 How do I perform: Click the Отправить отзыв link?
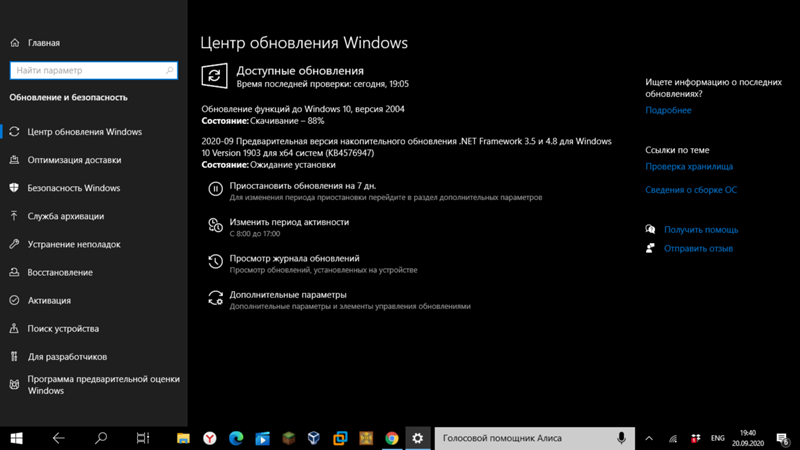pyautogui.click(x=698, y=248)
